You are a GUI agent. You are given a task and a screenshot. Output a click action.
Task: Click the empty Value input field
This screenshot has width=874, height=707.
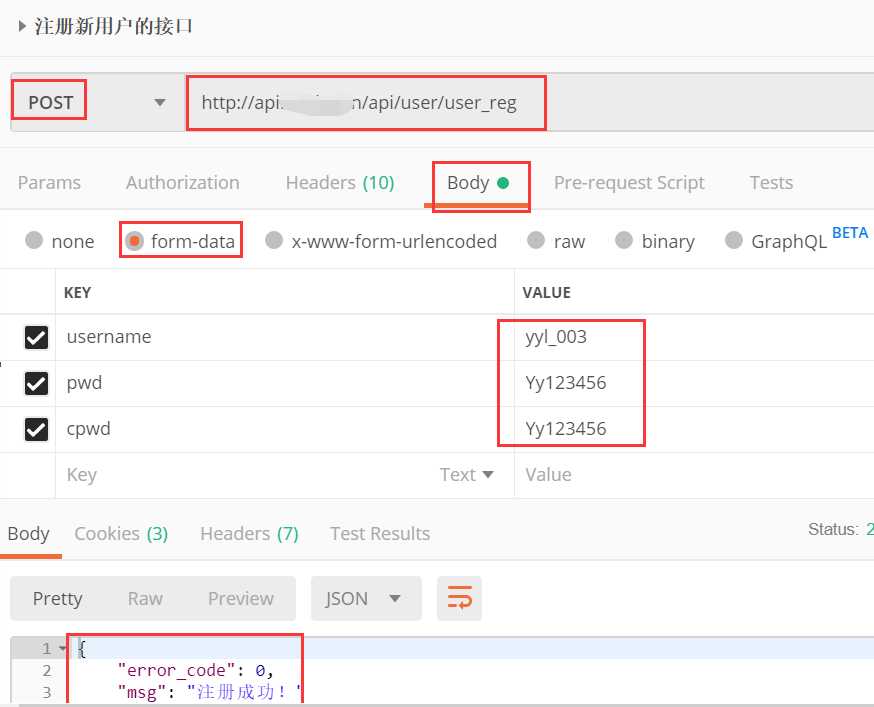tap(694, 475)
